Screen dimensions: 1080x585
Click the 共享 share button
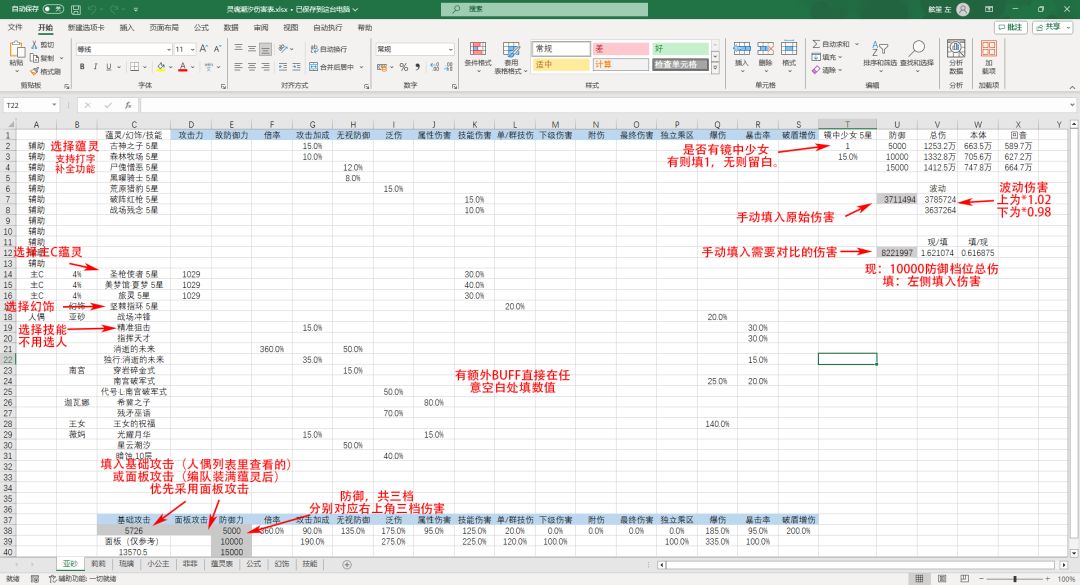pyautogui.click(x=1049, y=27)
